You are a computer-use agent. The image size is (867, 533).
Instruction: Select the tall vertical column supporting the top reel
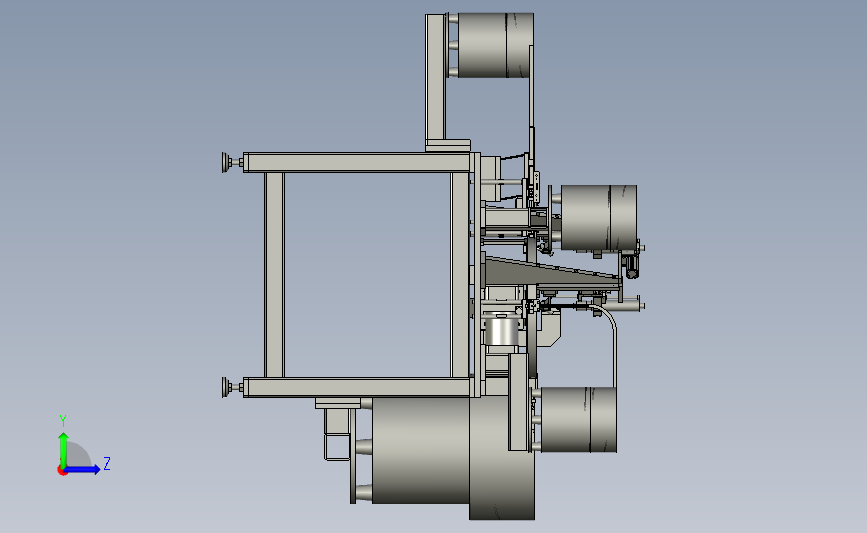436,77
